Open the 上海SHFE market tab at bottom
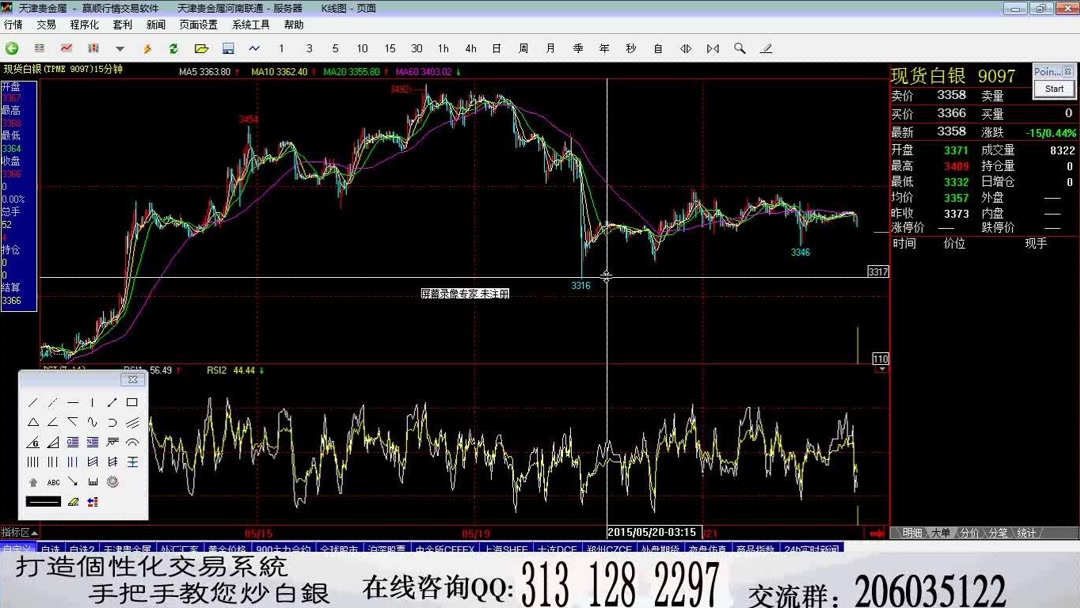This screenshot has height=608, width=1080. coord(508,548)
